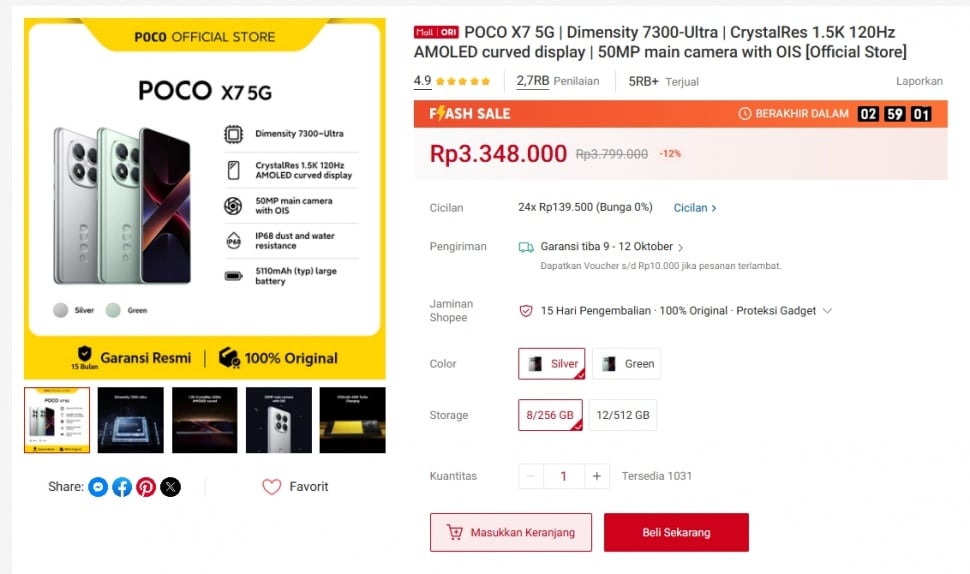The height and width of the screenshot is (574, 970).
Task: Share product on Pinterest
Action: pyautogui.click(x=146, y=487)
